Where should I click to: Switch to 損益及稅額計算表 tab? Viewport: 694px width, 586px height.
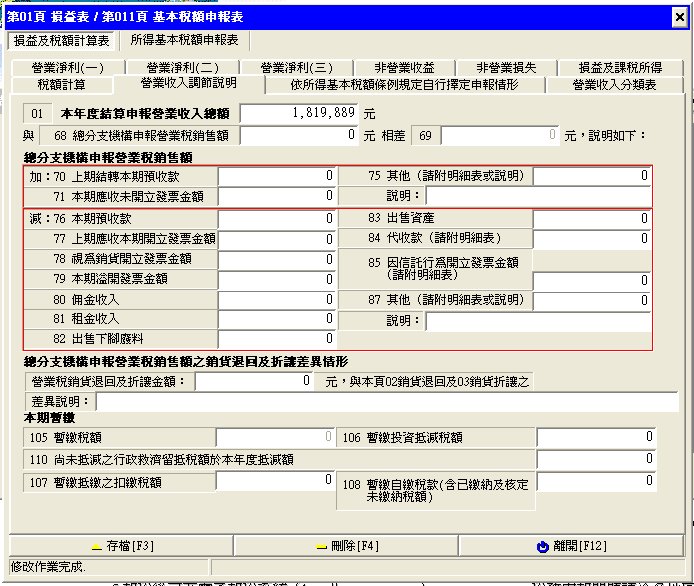61,41
